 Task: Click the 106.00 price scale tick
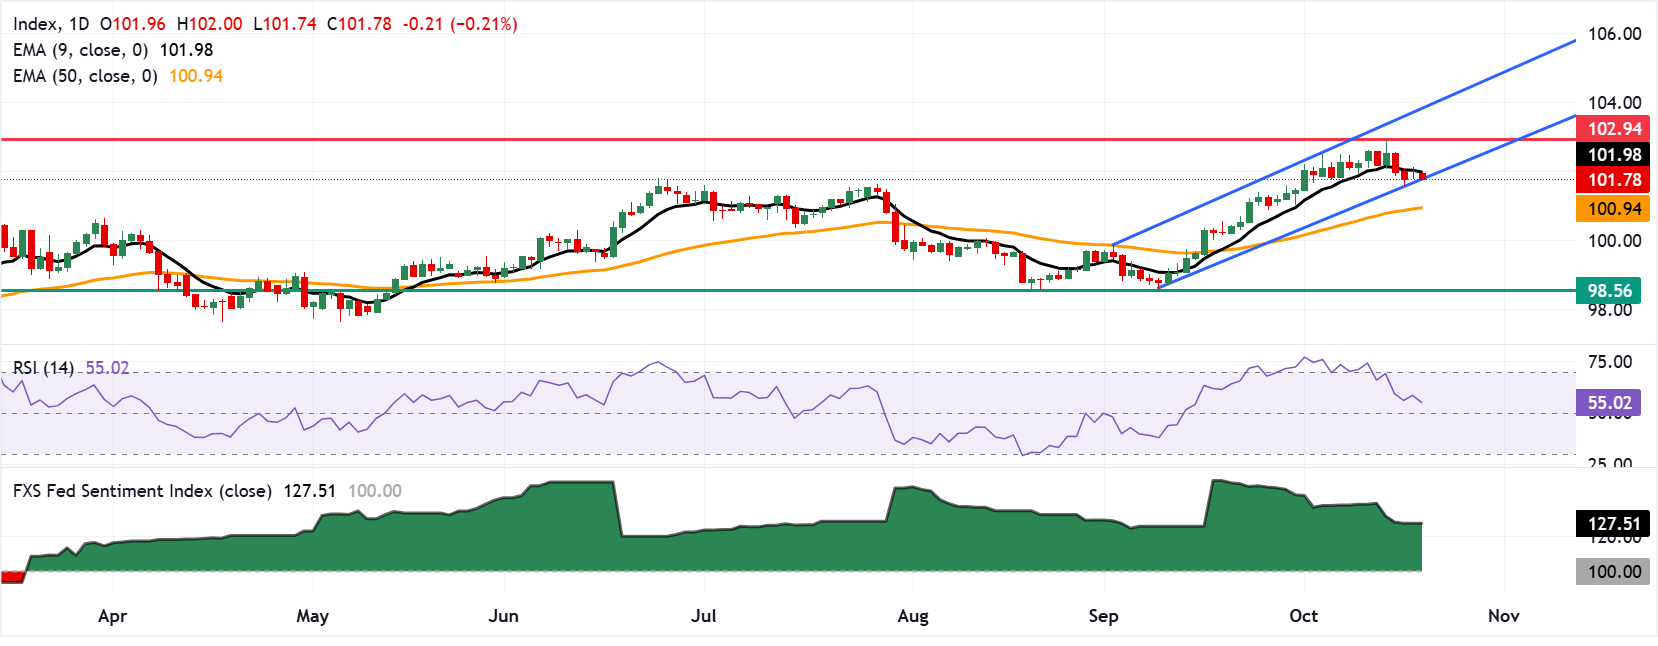(x=1615, y=34)
